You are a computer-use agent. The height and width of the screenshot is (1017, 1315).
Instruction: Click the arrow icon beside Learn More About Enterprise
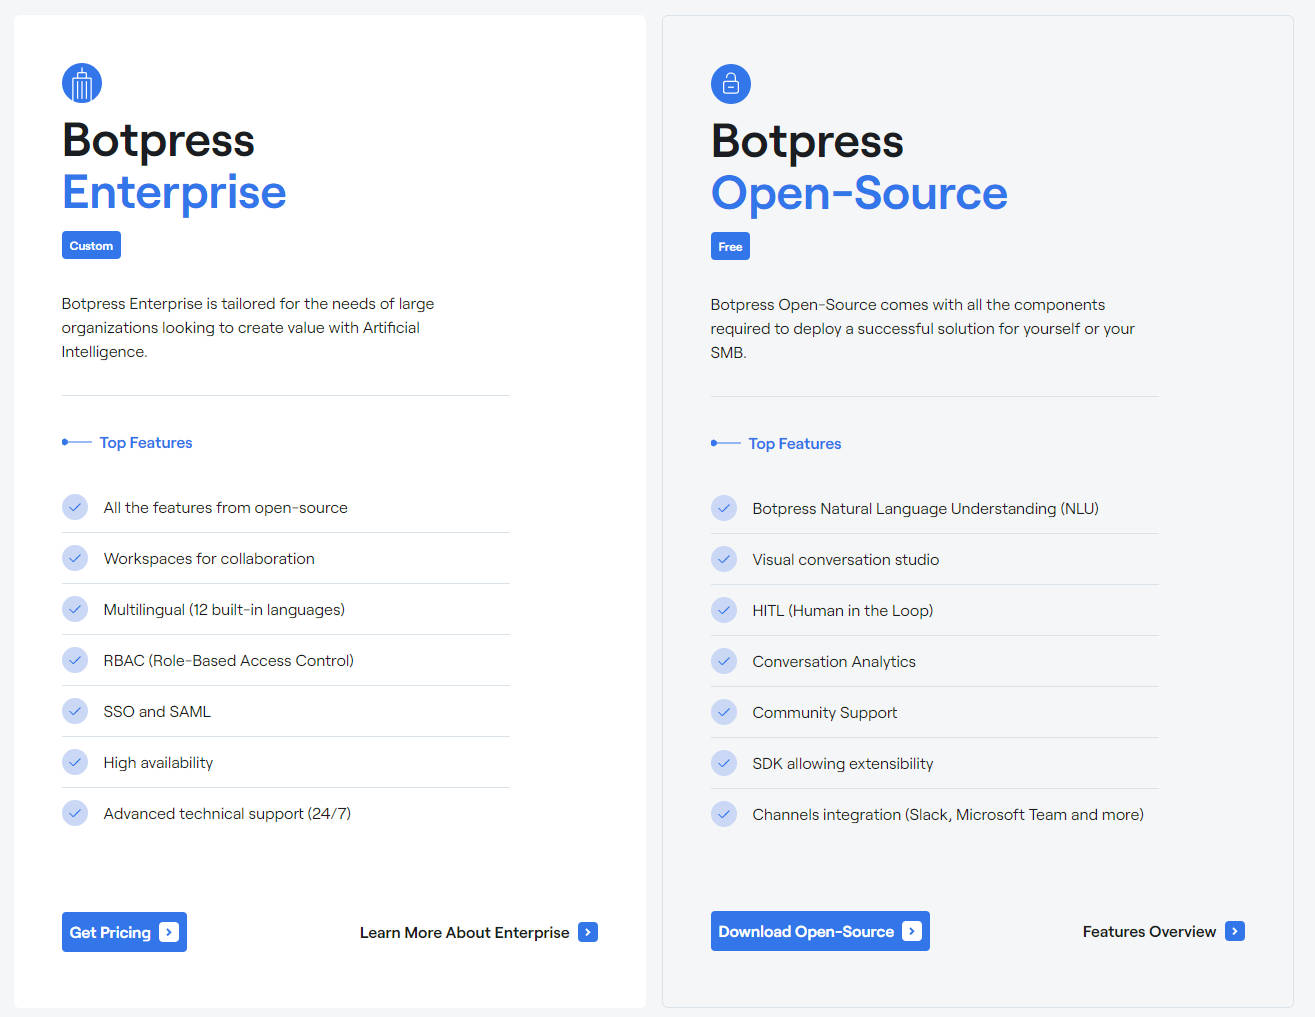tap(588, 931)
